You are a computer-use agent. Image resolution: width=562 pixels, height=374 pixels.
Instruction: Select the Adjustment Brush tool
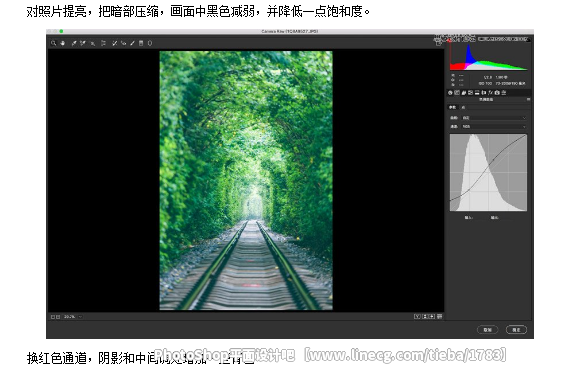point(132,43)
